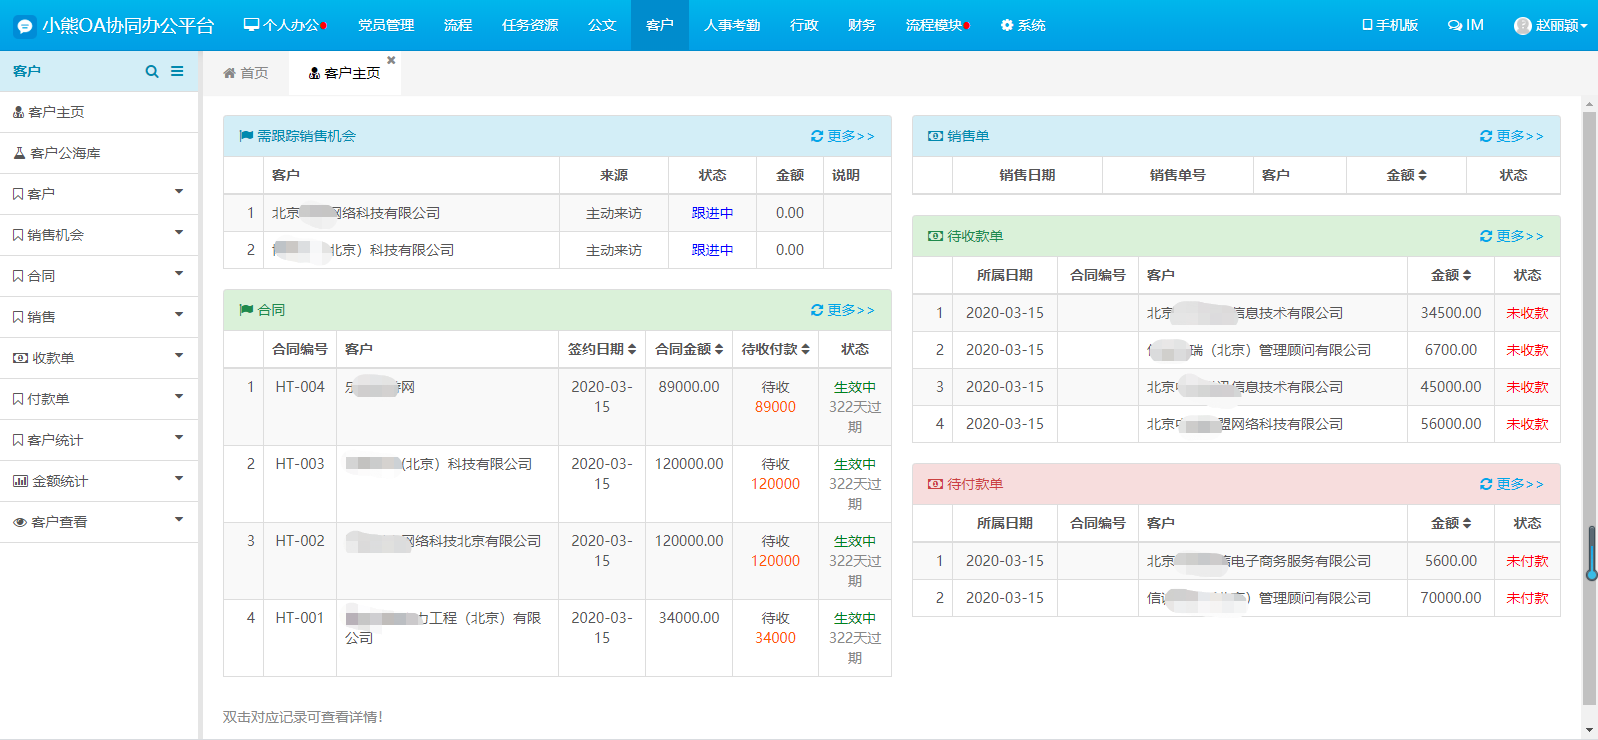Click 未付款 status for 70000.00 row
The image size is (1598, 740).
1527,598
